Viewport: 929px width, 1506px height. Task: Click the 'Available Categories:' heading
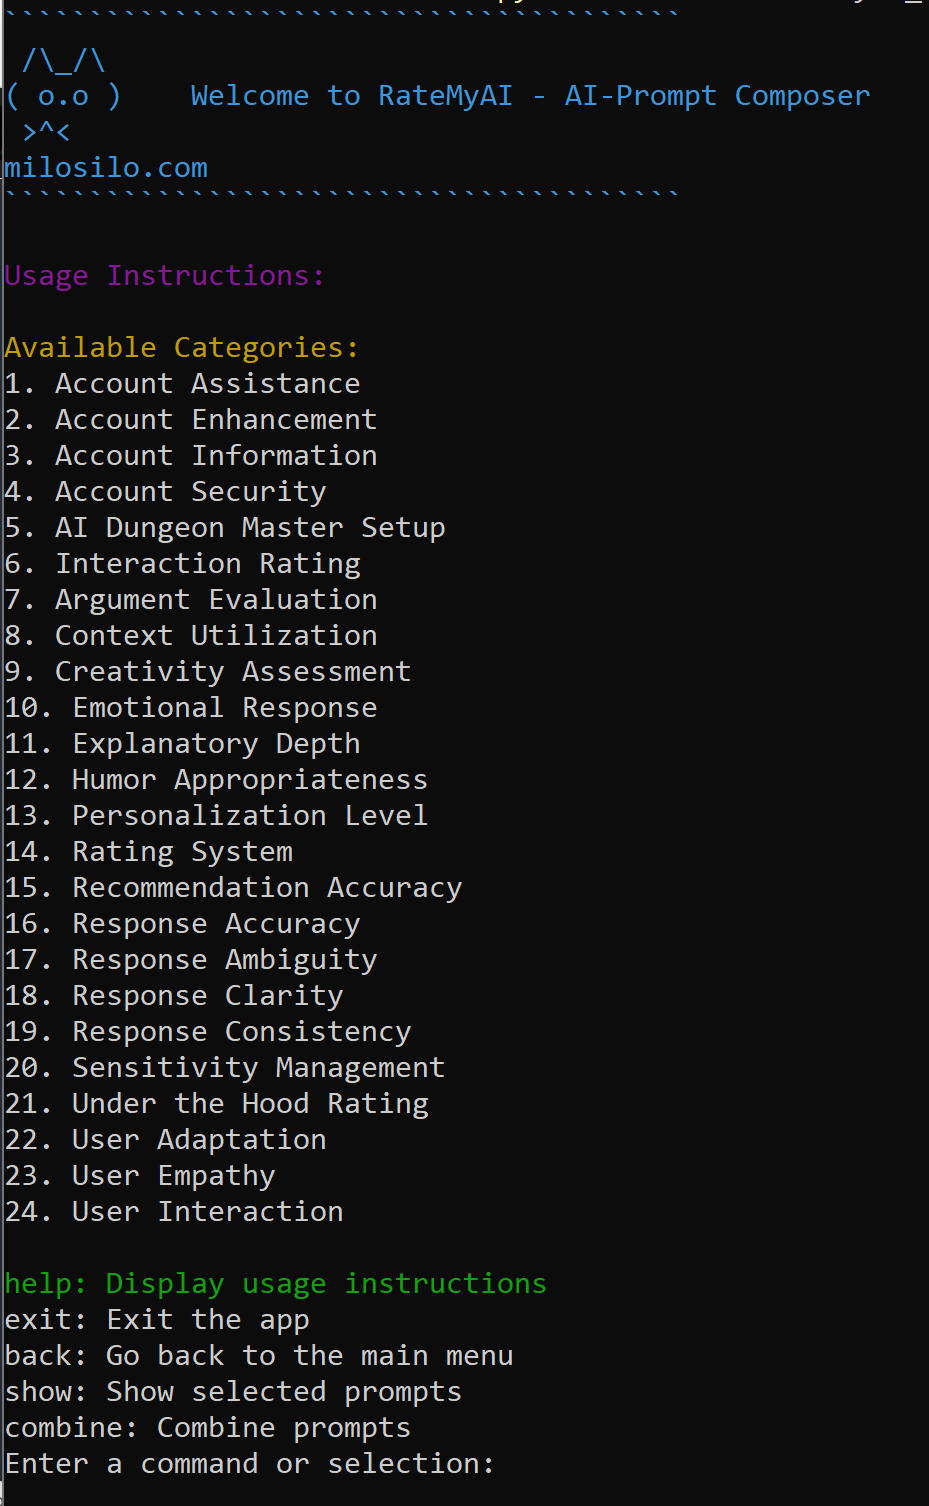click(181, 347)
